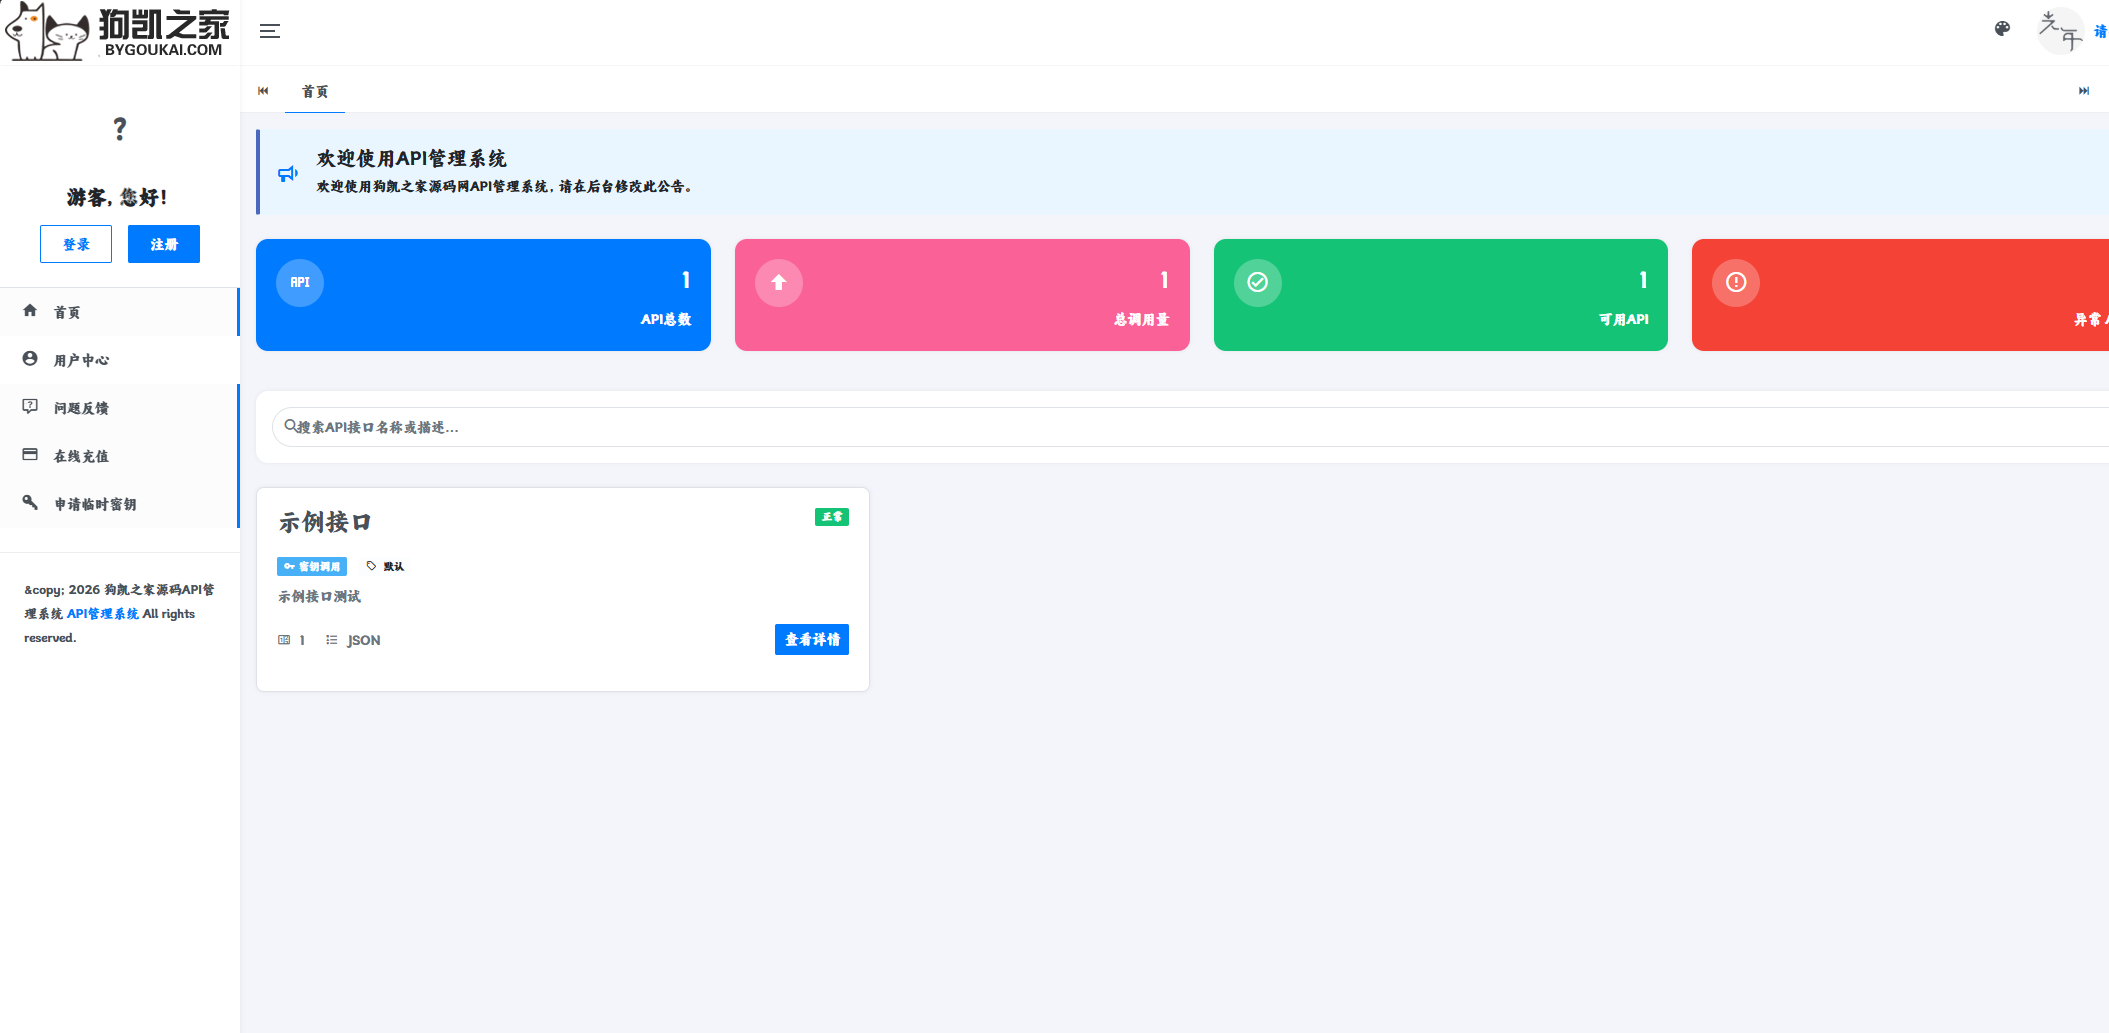This screenshot has height=1033, width=2109.
Task: Click the upward arrow icon on the 总调用量 card
Action: [779, 283]
